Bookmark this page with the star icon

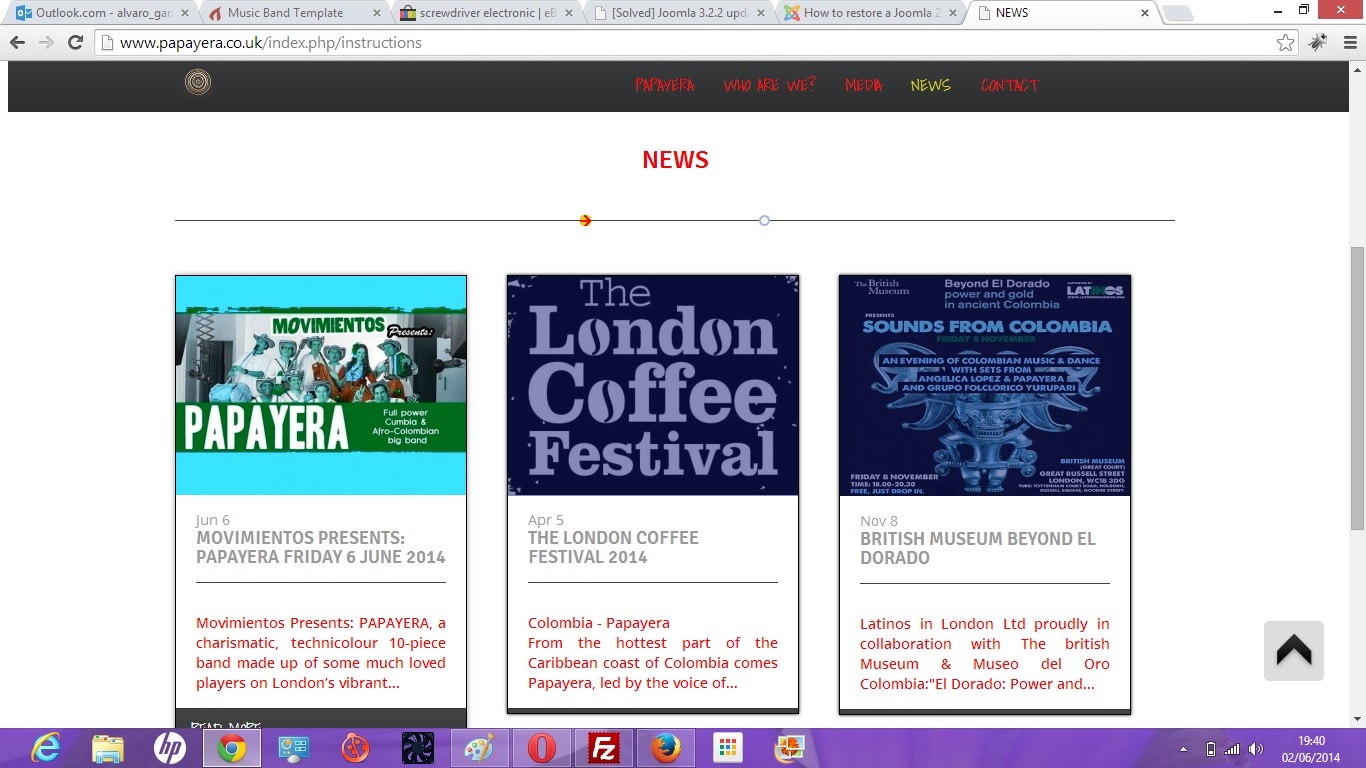1286,43
